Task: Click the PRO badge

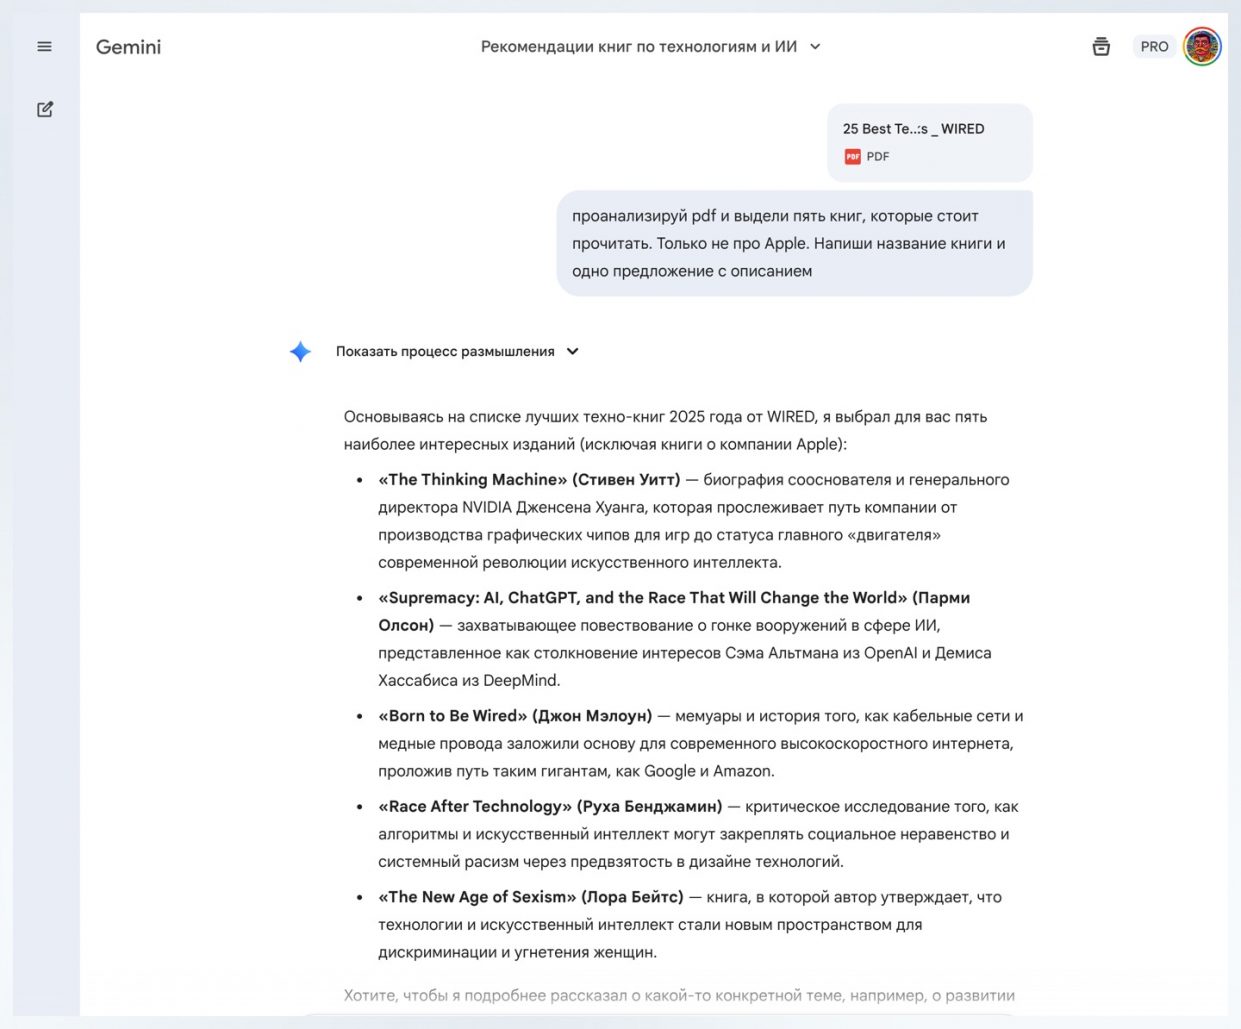Action: pos(1154,47)
